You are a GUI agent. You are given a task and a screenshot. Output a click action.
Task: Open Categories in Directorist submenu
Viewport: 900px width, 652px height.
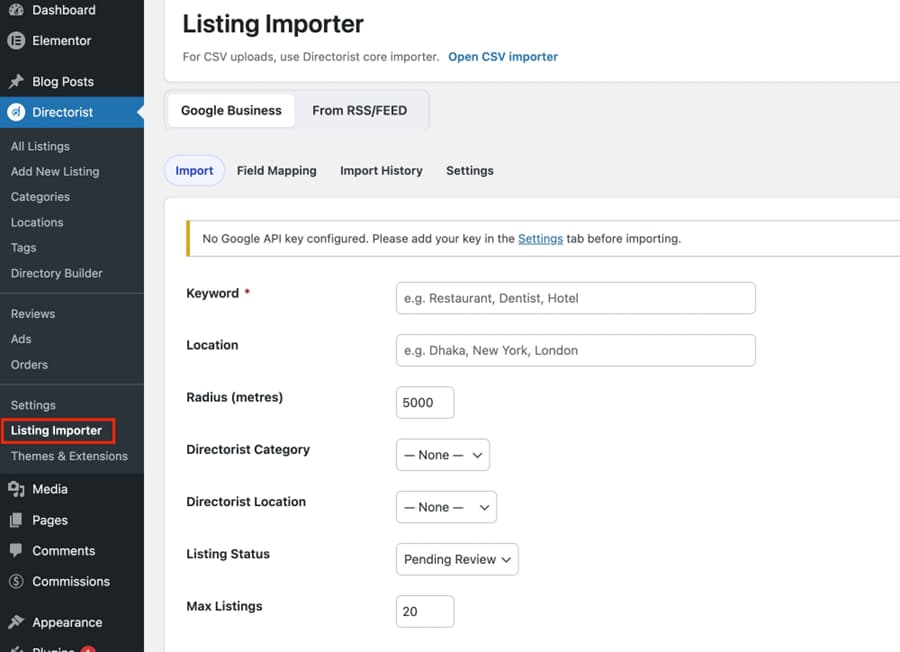click(x=40, y=197)
